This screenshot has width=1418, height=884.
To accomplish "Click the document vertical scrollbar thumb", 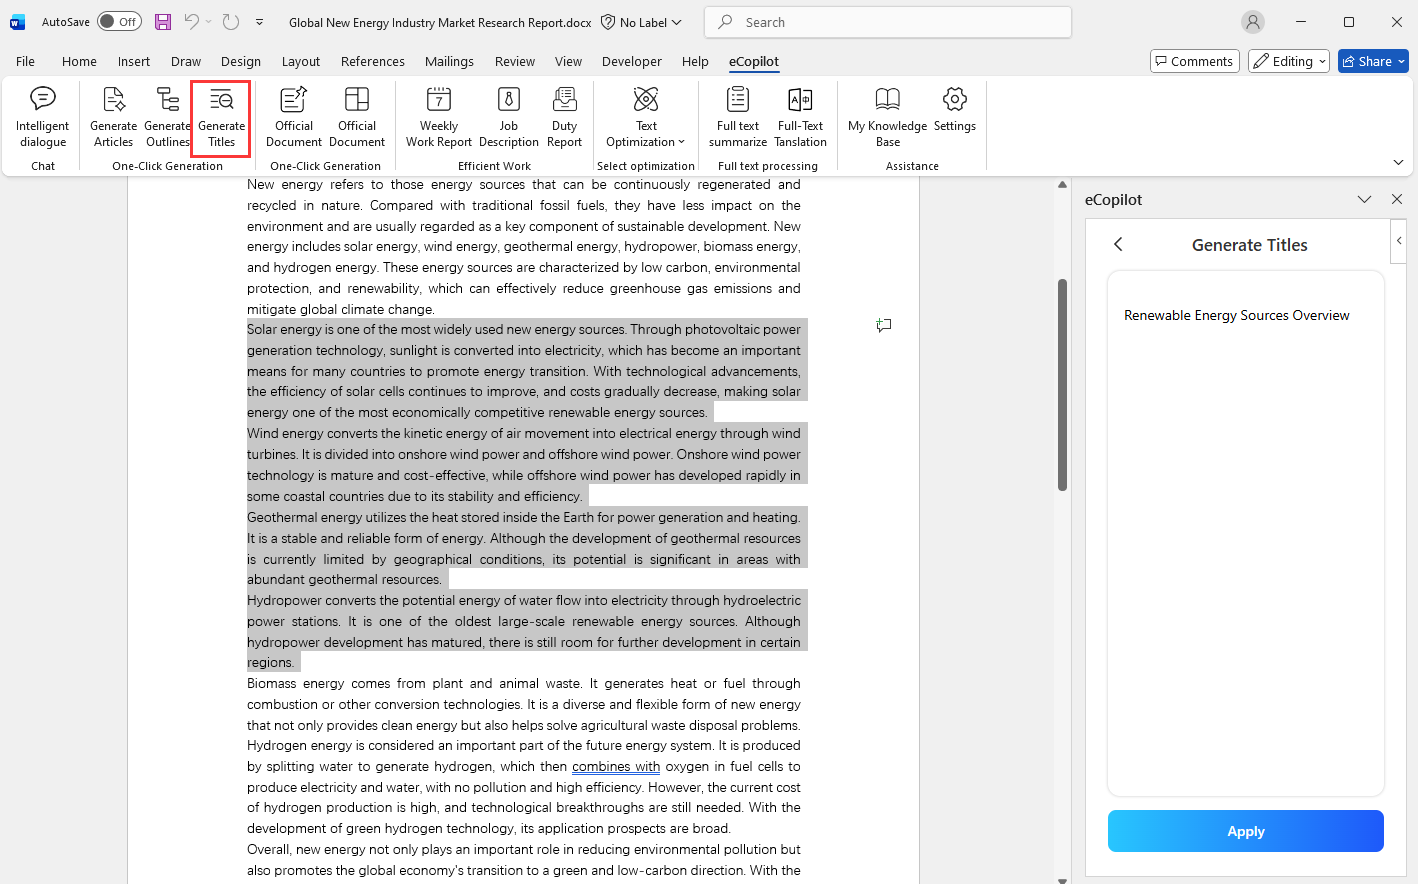I will pyautogui.click(x=1062, y=385).
